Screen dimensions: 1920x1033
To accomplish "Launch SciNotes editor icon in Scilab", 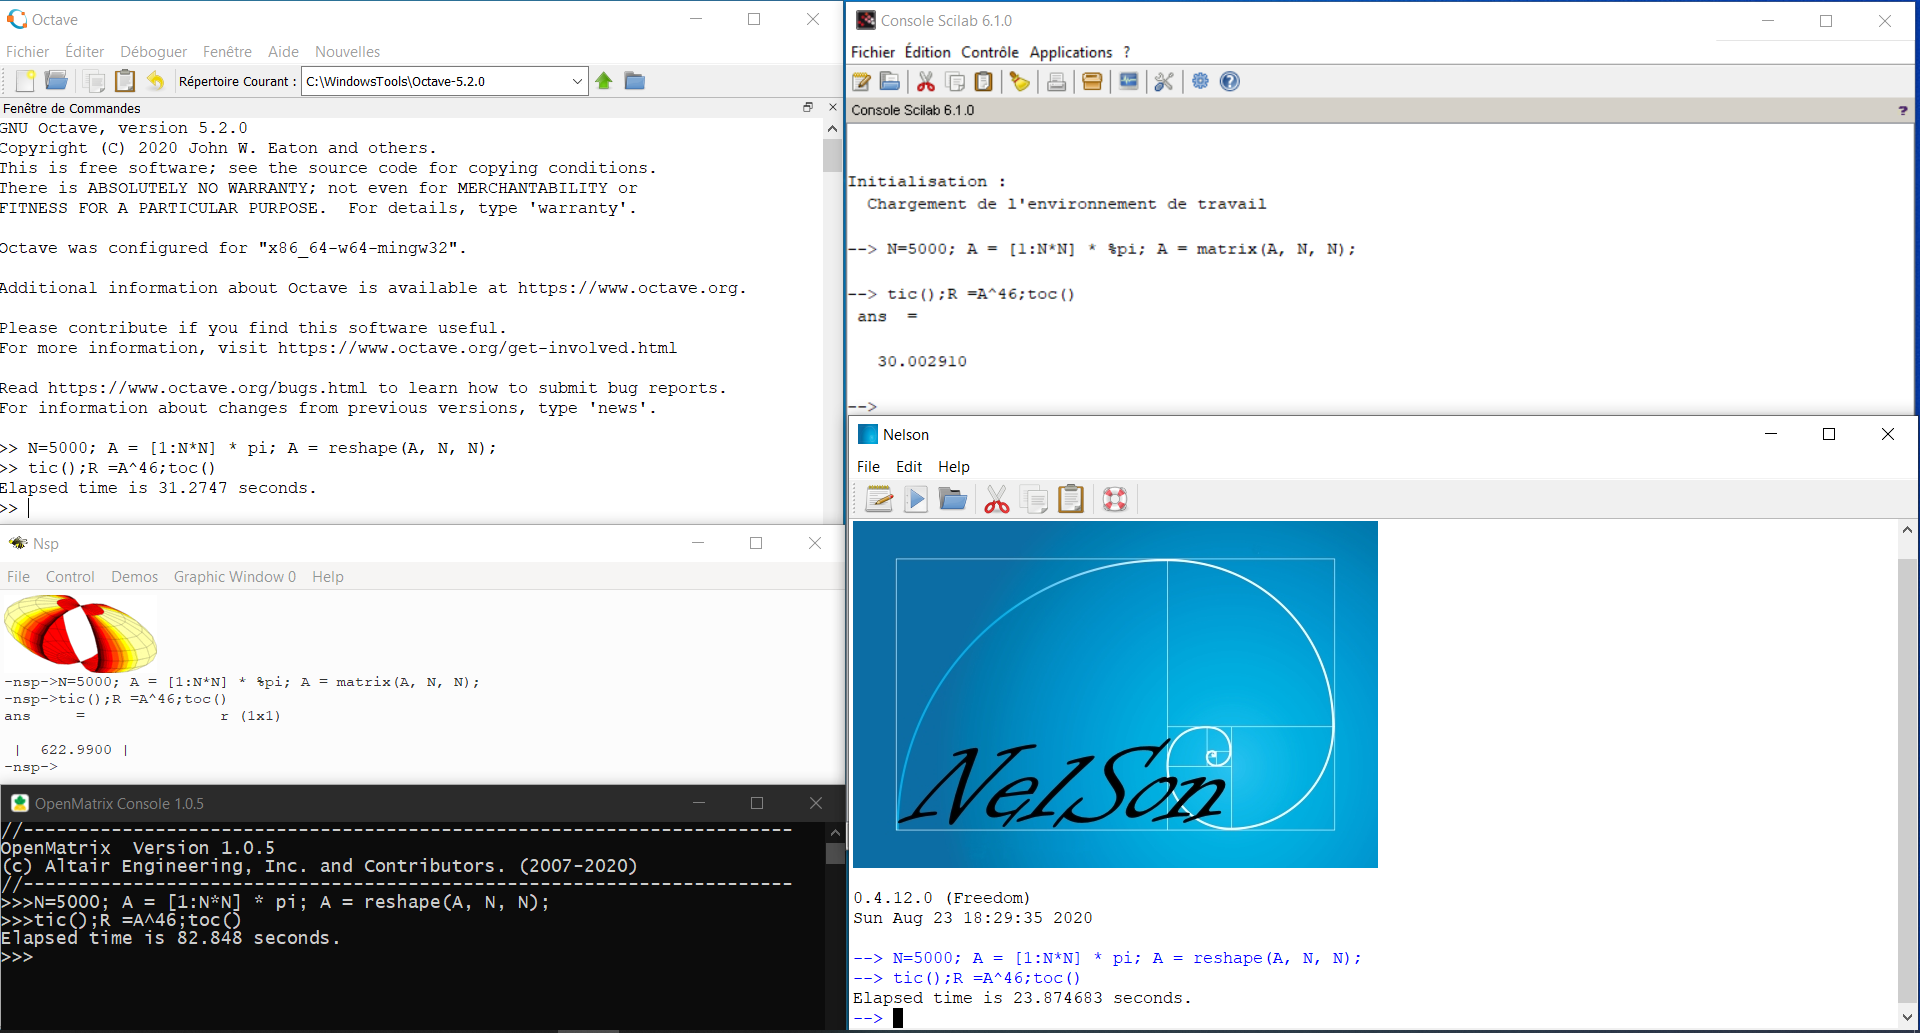I will coord(861,82).
